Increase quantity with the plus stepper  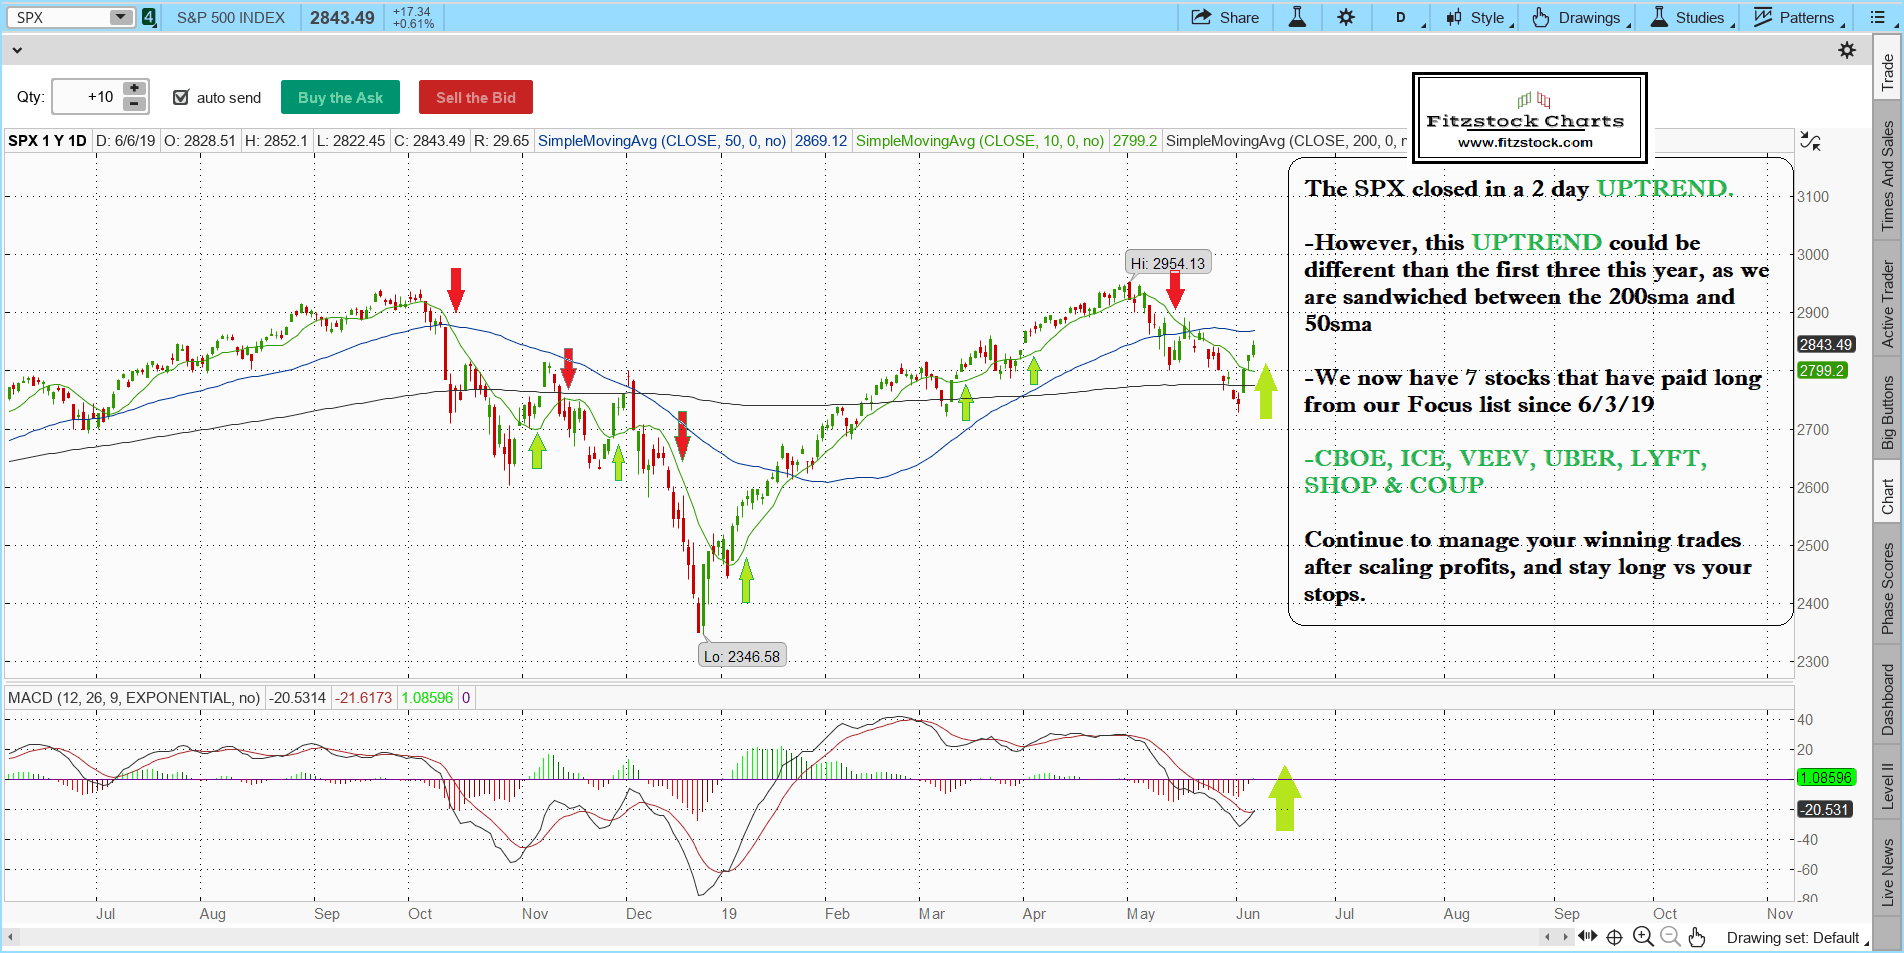(x=135, y=88)
